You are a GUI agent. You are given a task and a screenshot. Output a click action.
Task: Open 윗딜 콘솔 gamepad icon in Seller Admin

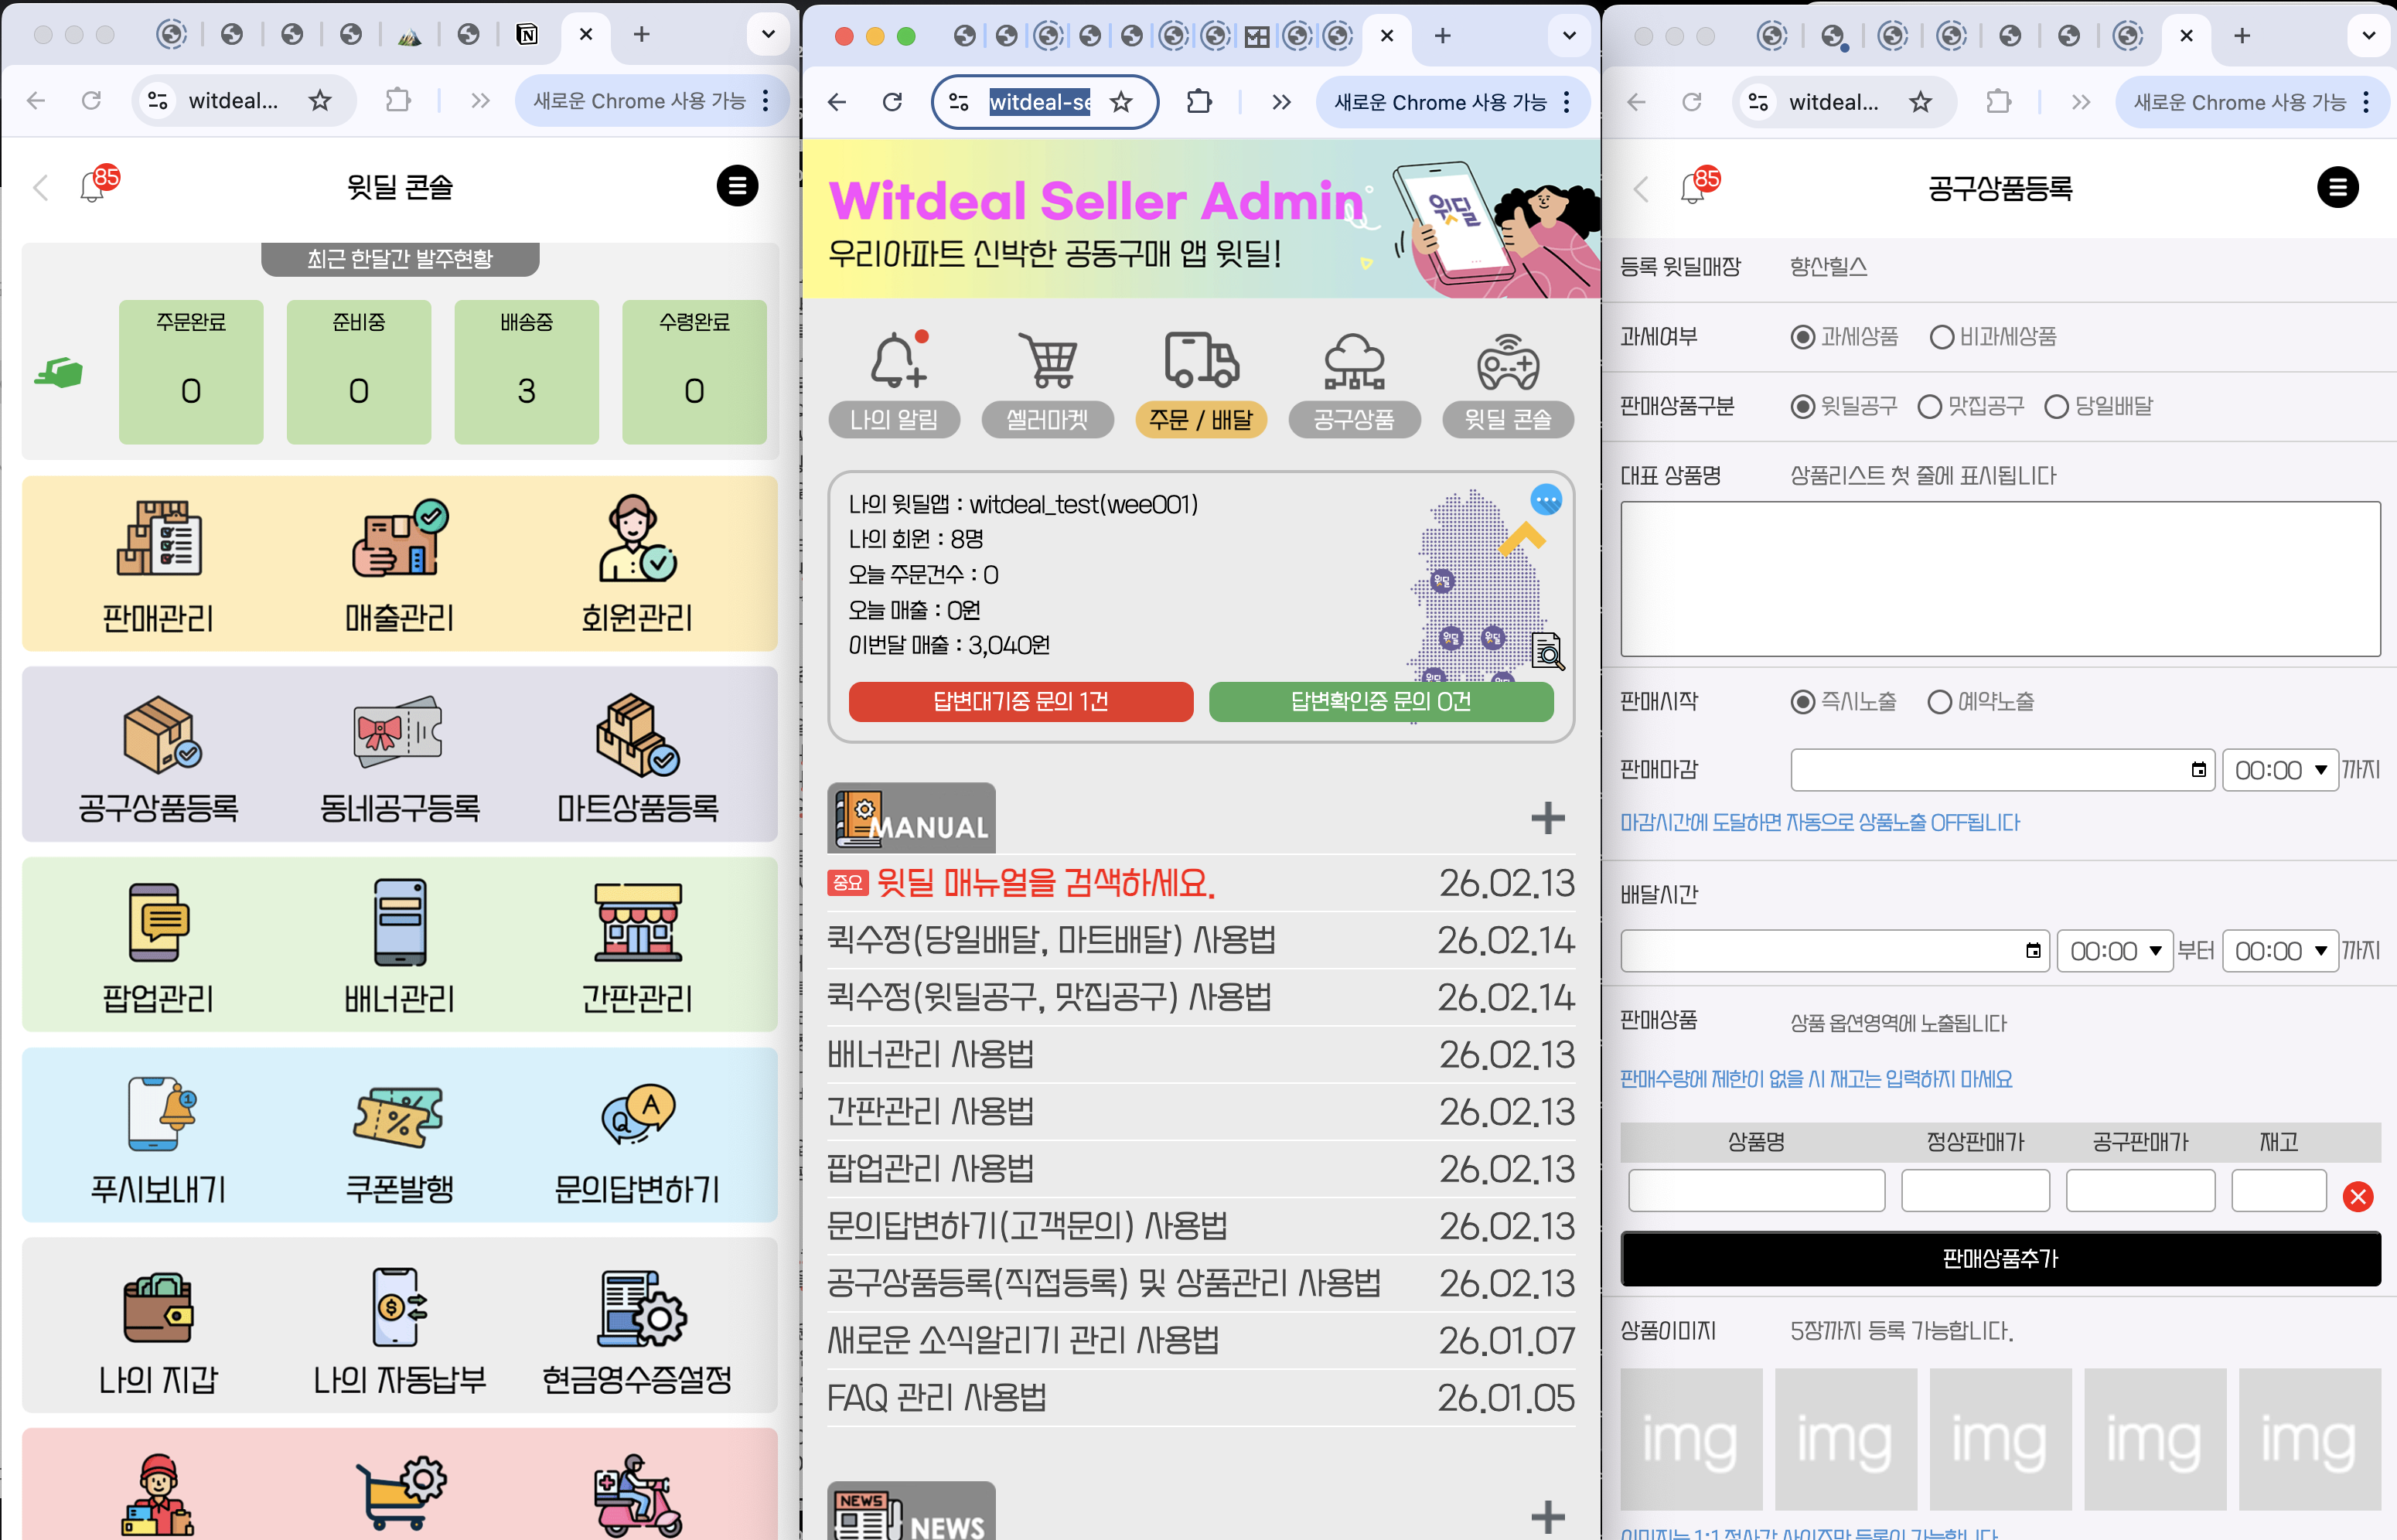[1508, 385]
